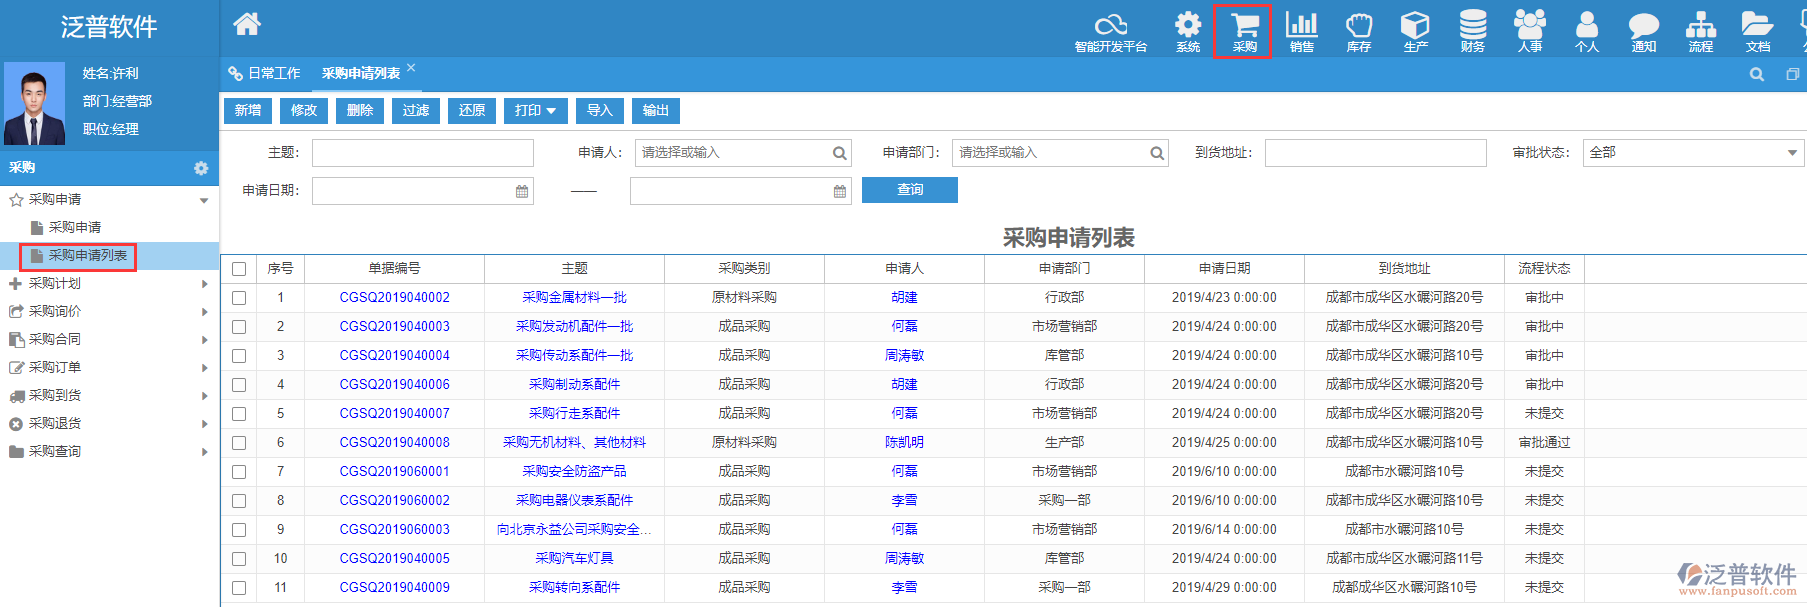The height and width of the screenshot is (607, 1807).
Task: Select the checkbox for row 6
Action: (x=239, y=443)
